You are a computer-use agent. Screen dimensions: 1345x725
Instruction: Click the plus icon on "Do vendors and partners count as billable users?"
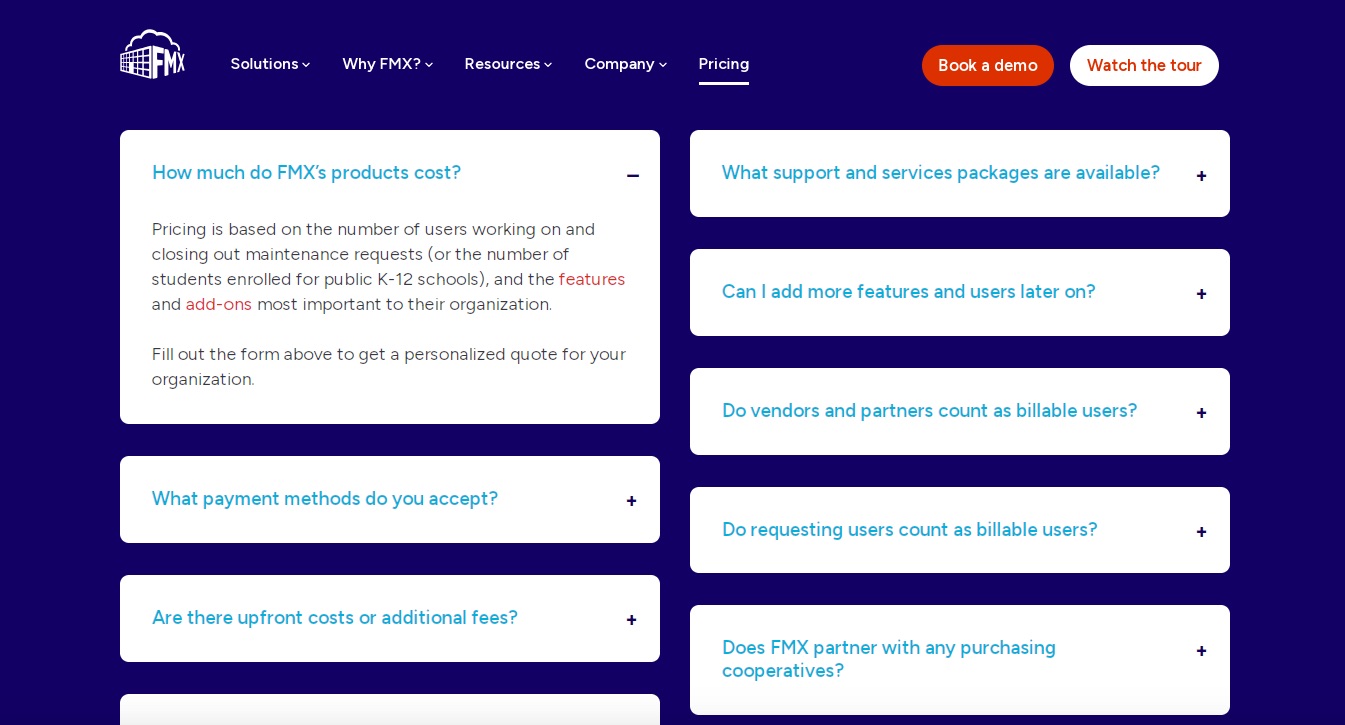1201,413
